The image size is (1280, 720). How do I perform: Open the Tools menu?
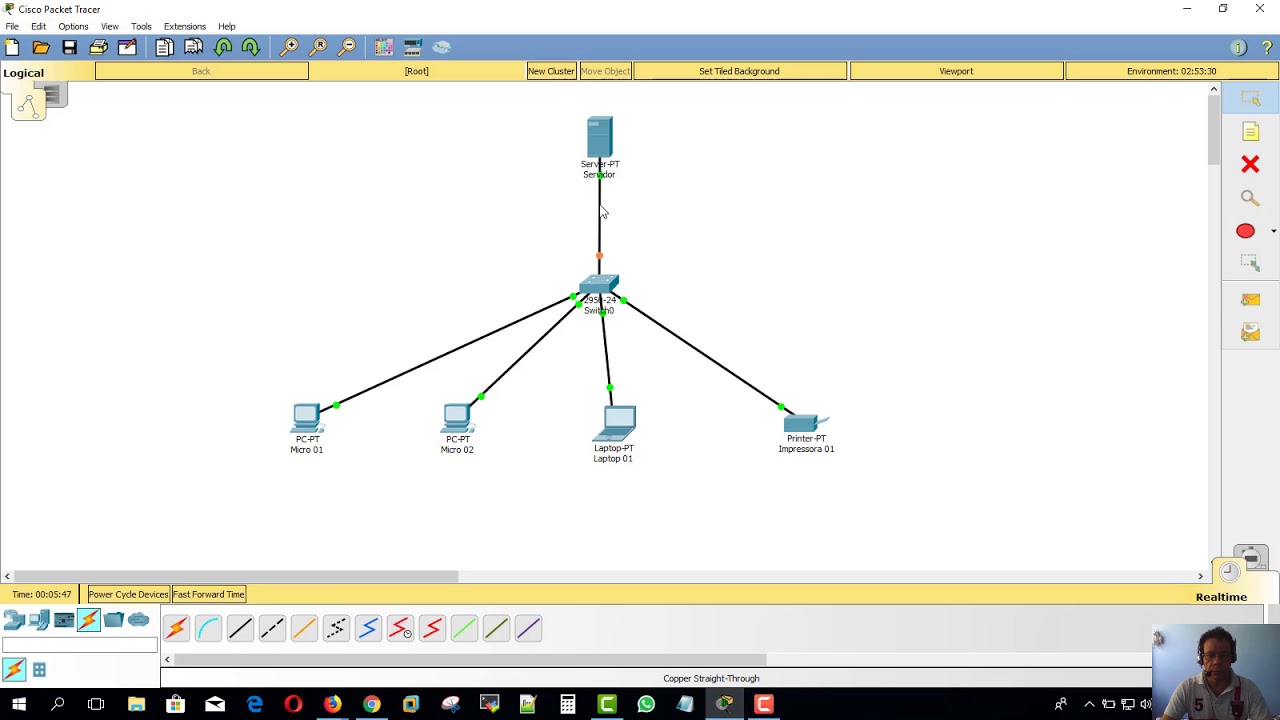click(141, 26)
